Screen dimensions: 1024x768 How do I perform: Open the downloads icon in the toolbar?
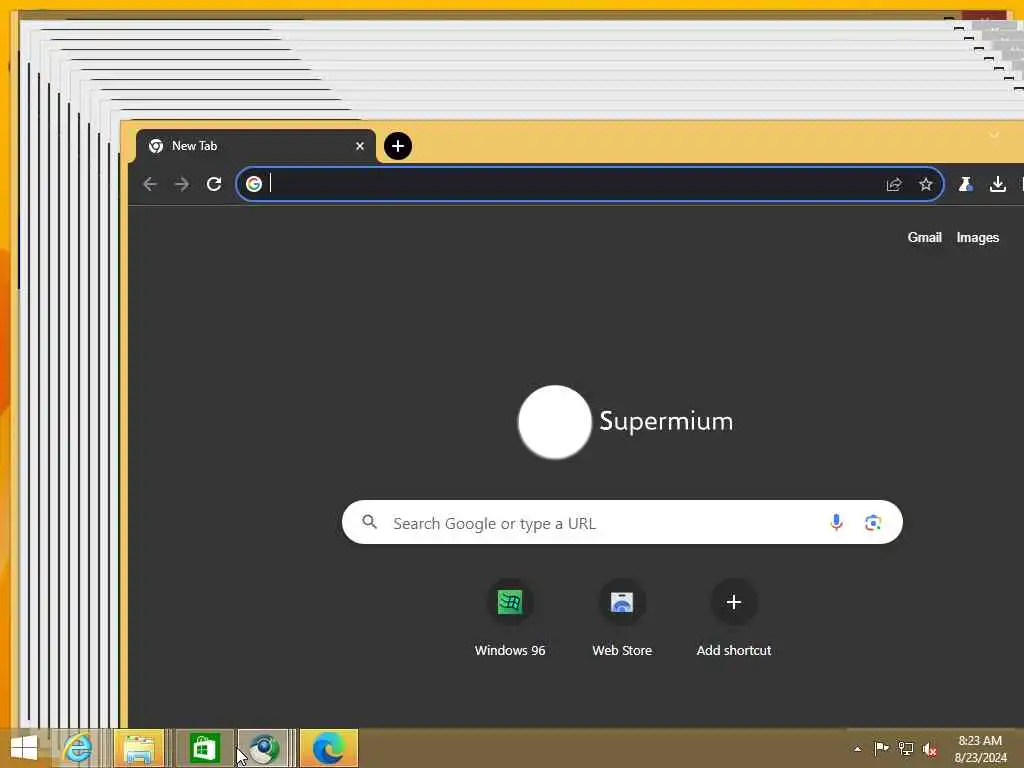click(x=997, y=184)
